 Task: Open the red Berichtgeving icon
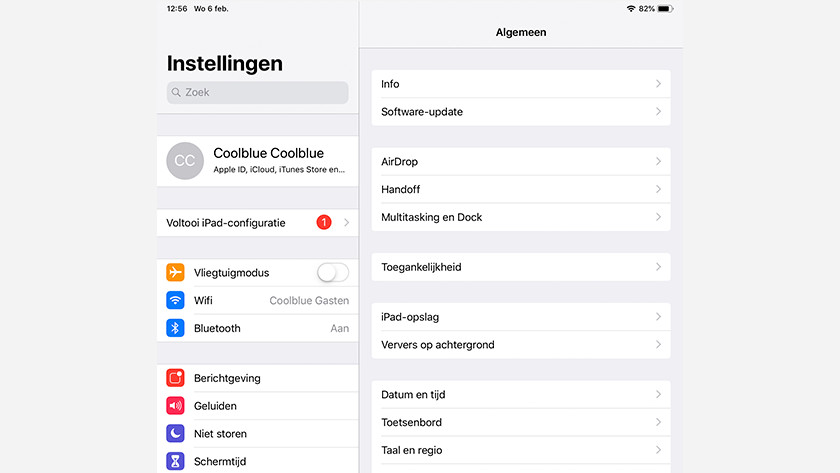(175, 378)
